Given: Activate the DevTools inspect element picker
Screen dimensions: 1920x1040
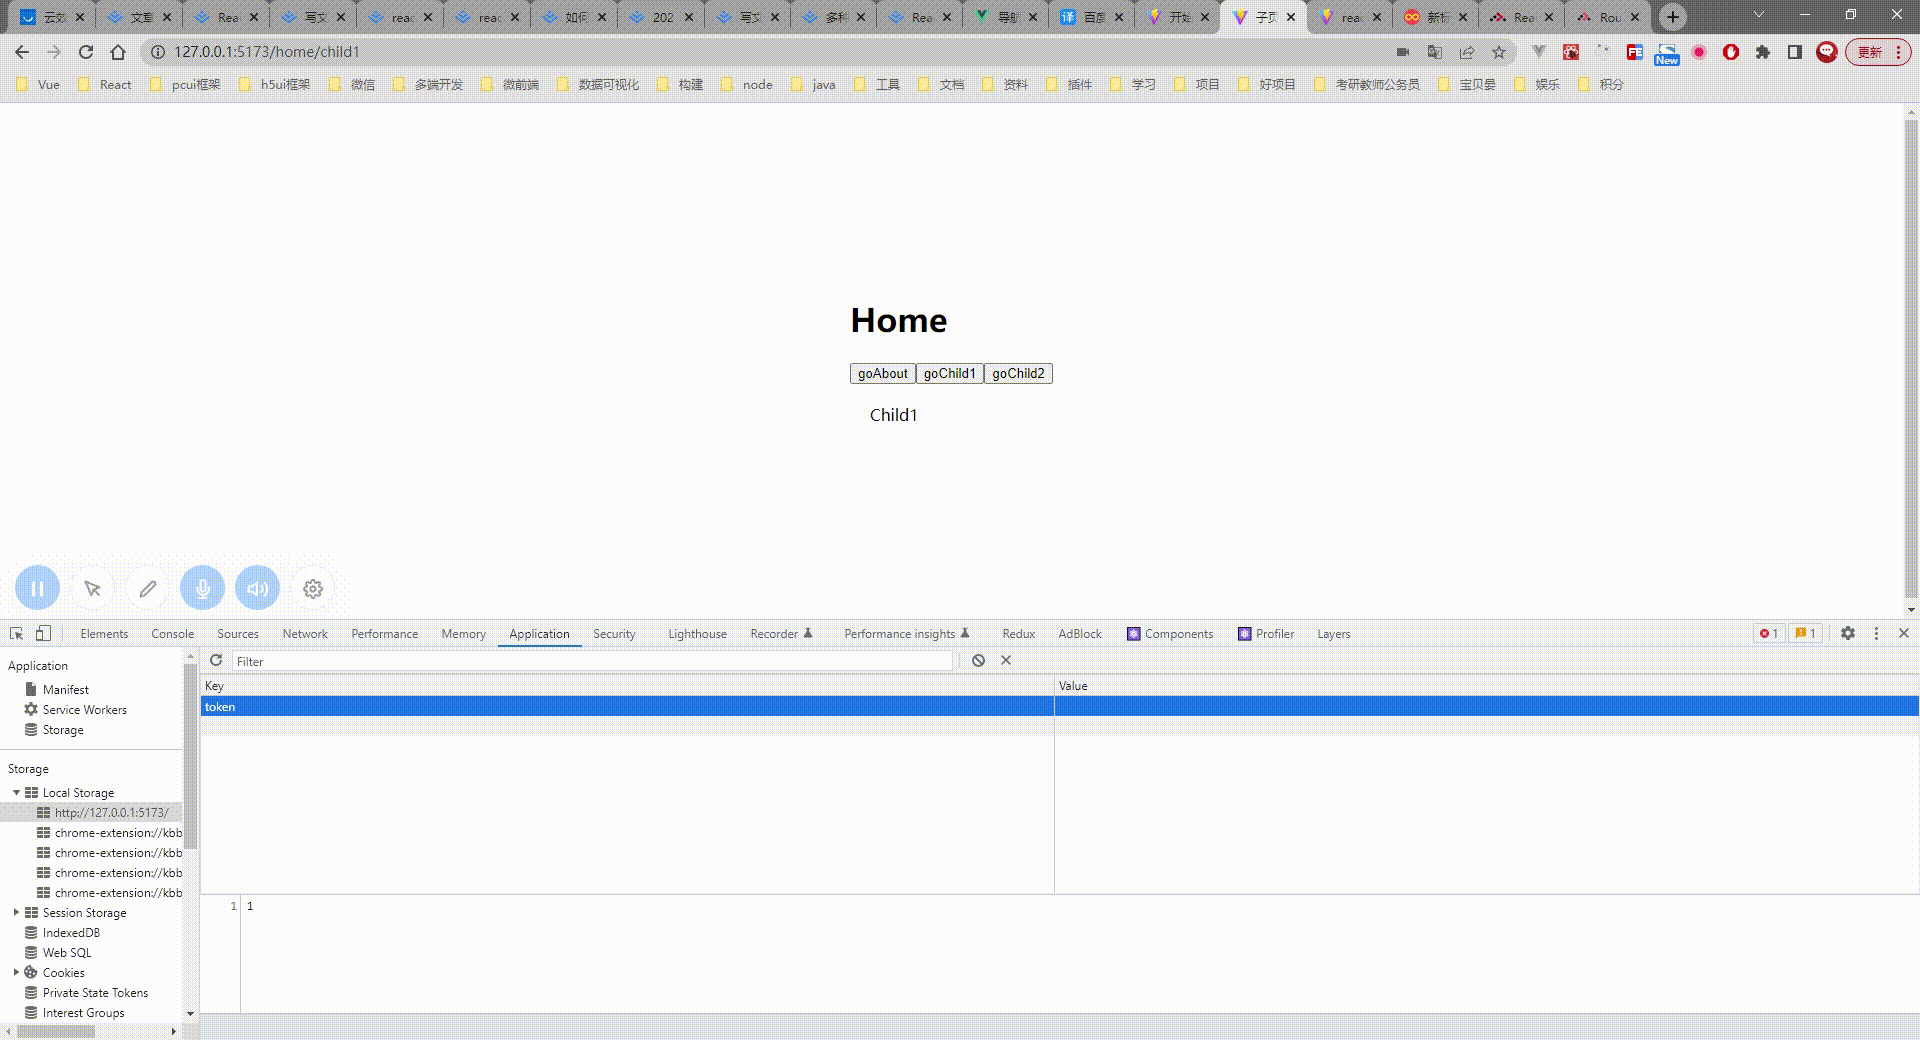Looking at the screenshot, I should 16,634.
